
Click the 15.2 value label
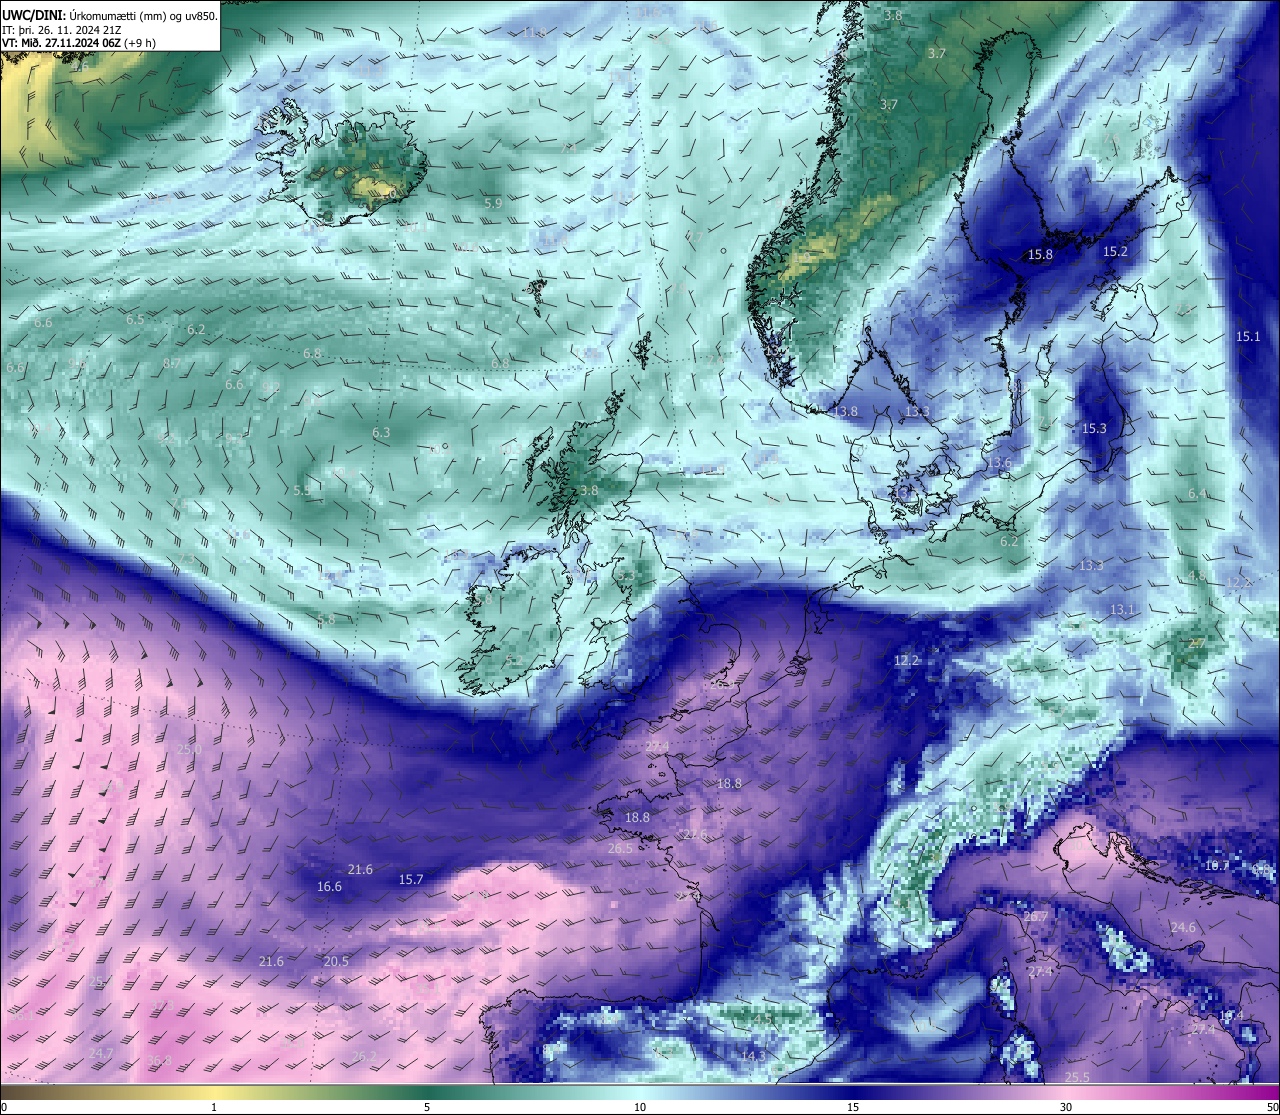tap(1115, 252)
